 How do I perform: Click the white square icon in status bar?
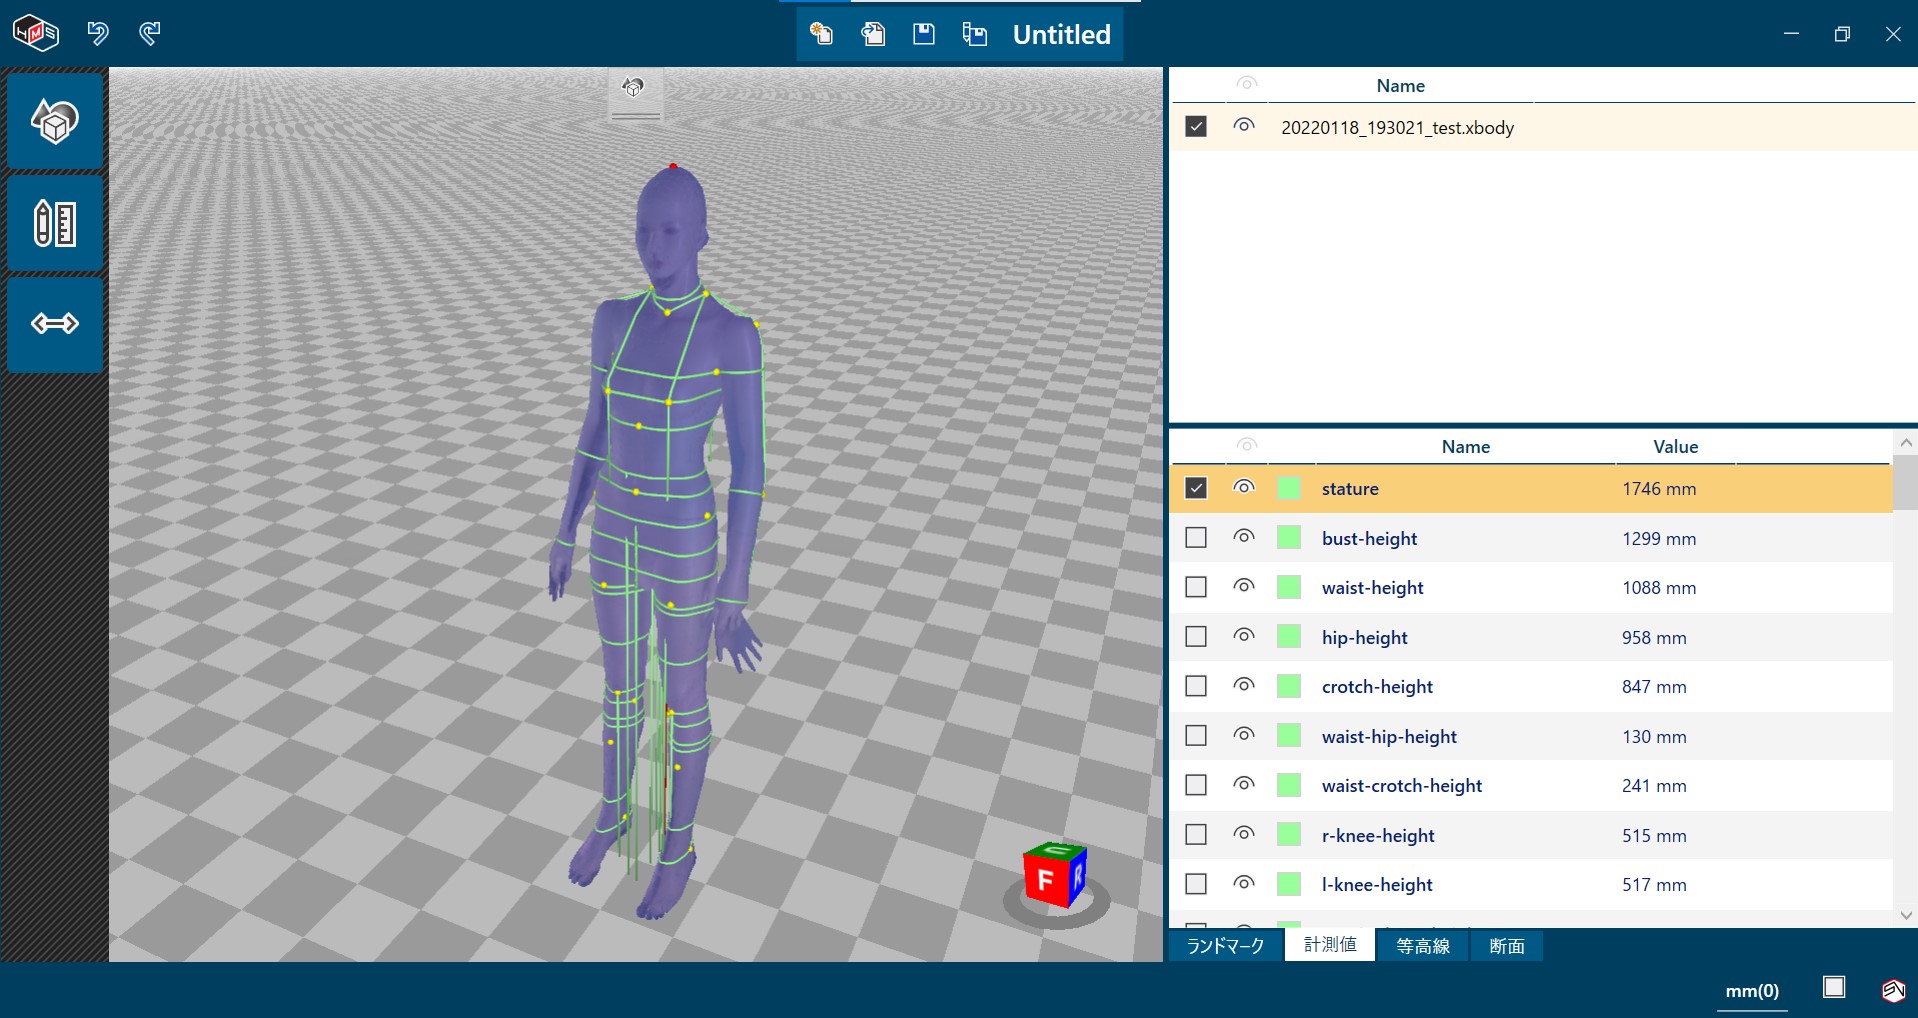tap(1834, 987)
